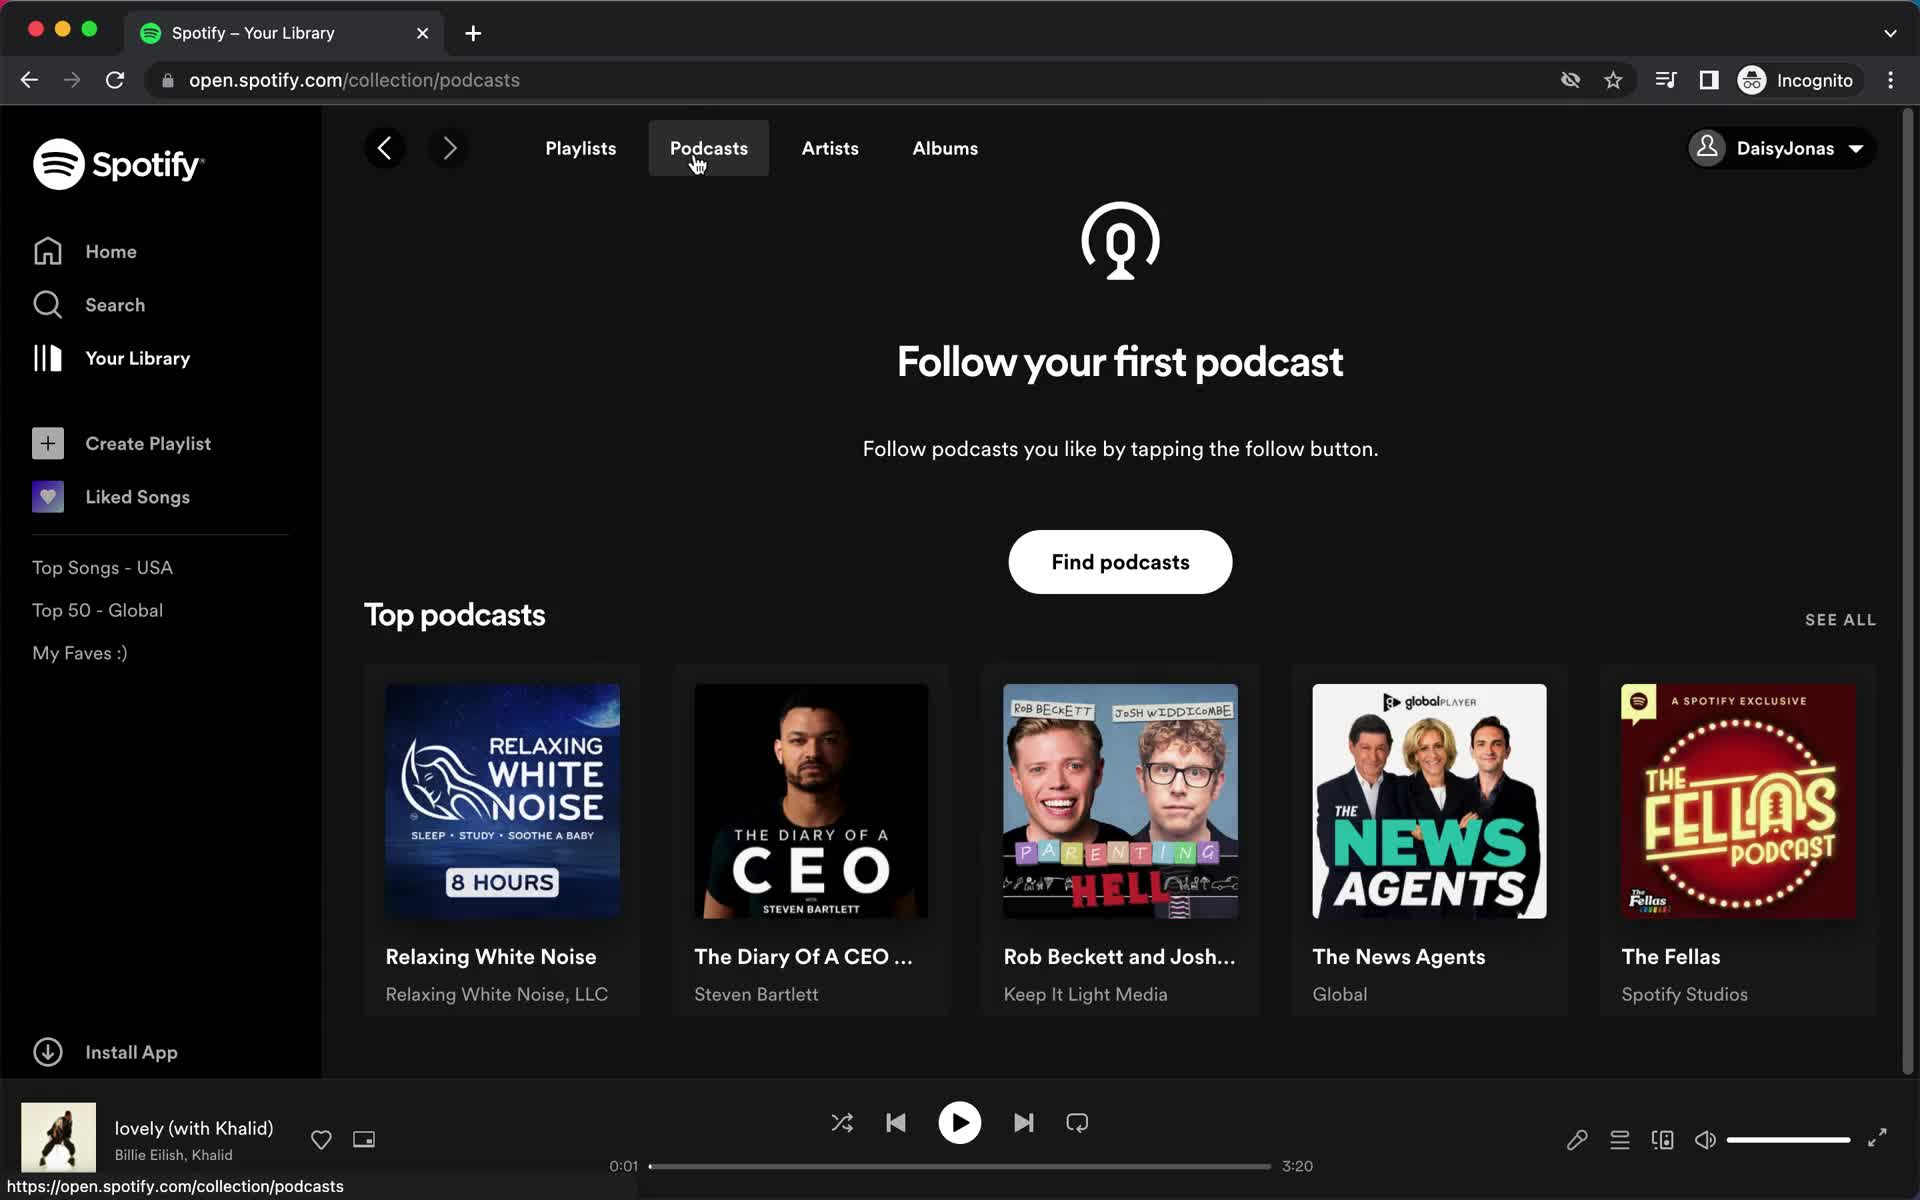Click the now playing album art

coord(59,1137)
